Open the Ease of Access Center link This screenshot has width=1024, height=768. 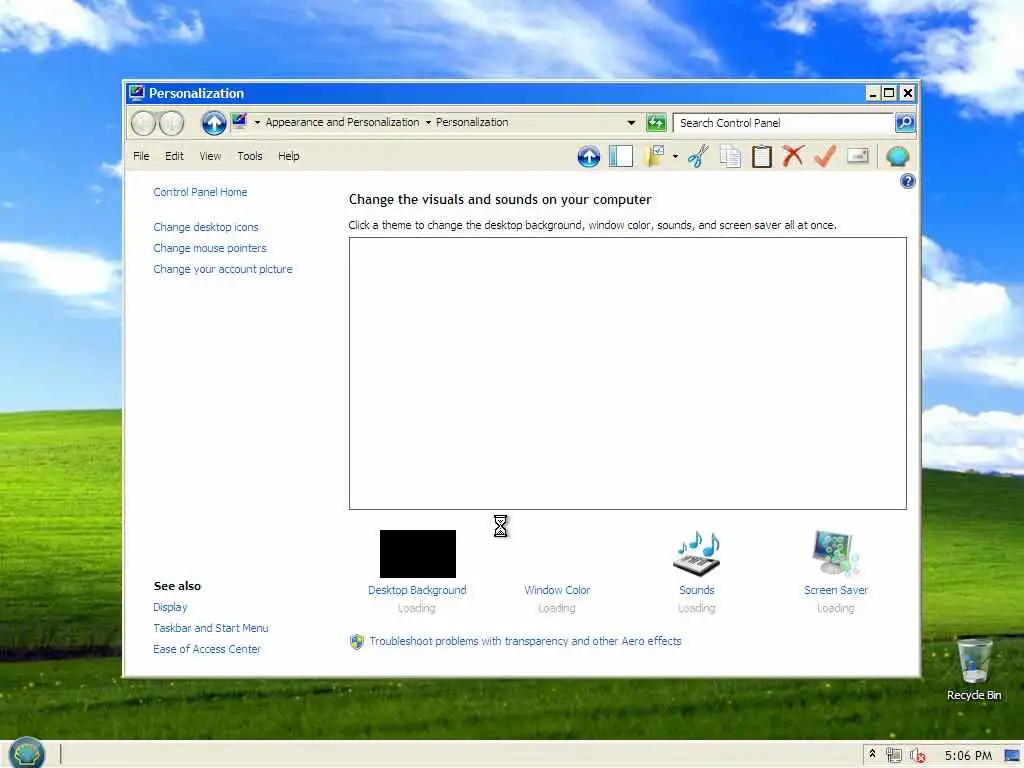point(207,649)
